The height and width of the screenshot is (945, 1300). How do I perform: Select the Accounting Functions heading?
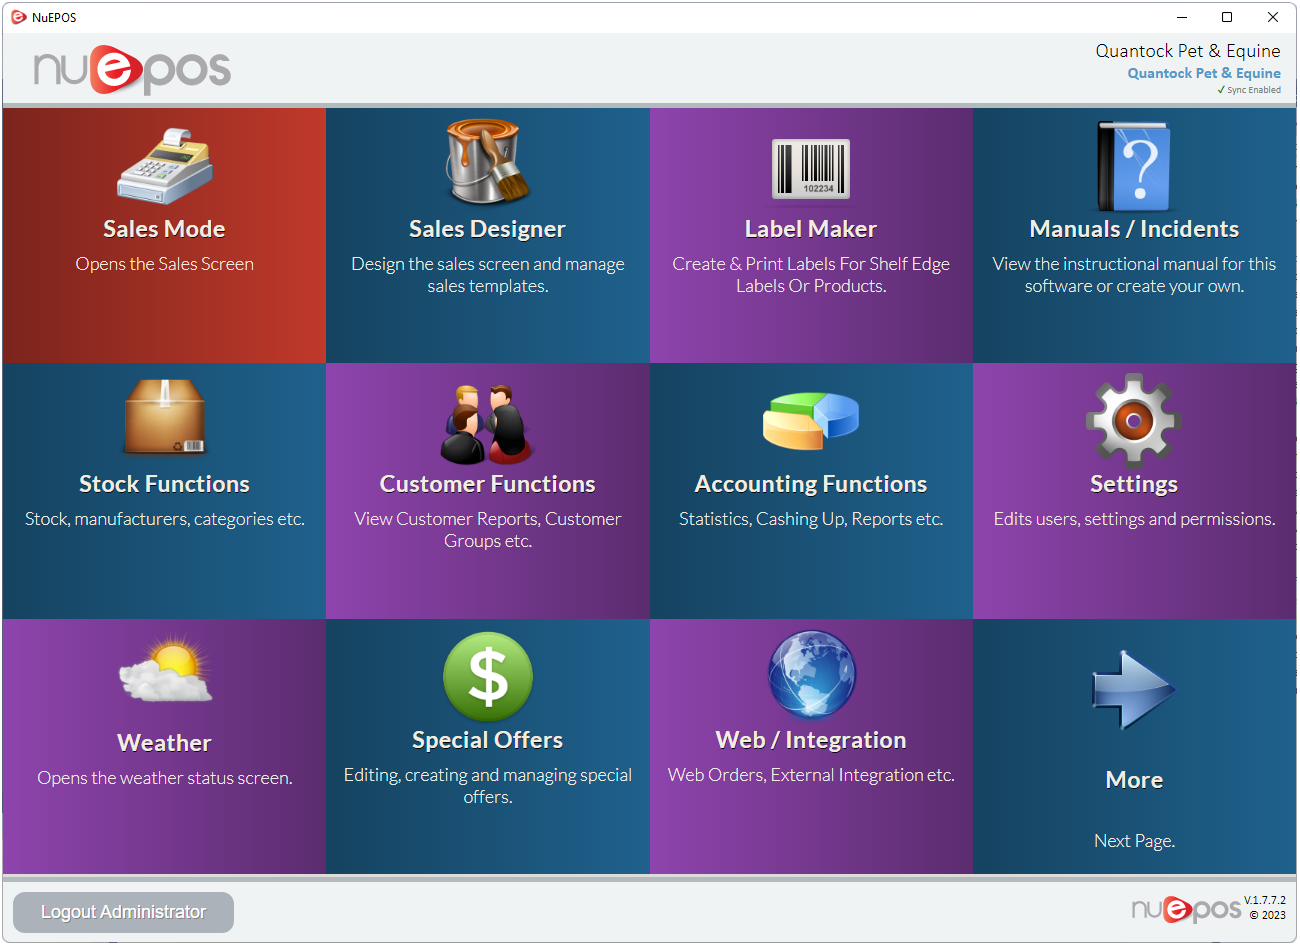811,484
